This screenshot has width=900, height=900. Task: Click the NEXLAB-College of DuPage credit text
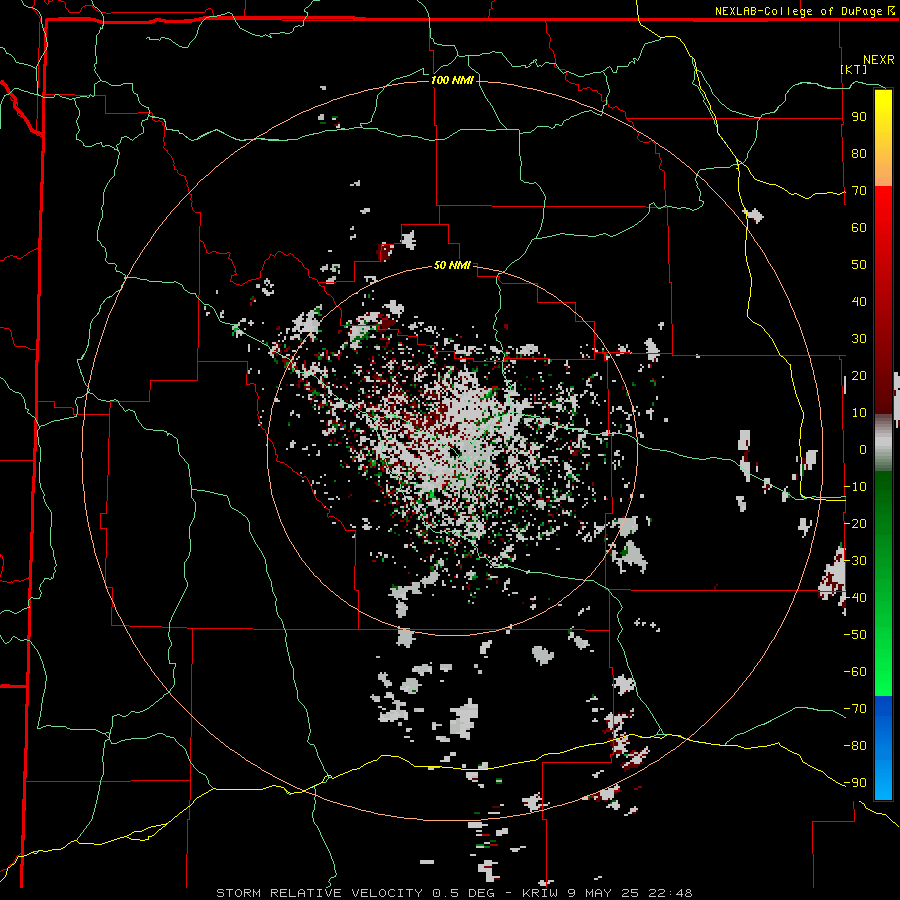[801, 11]
